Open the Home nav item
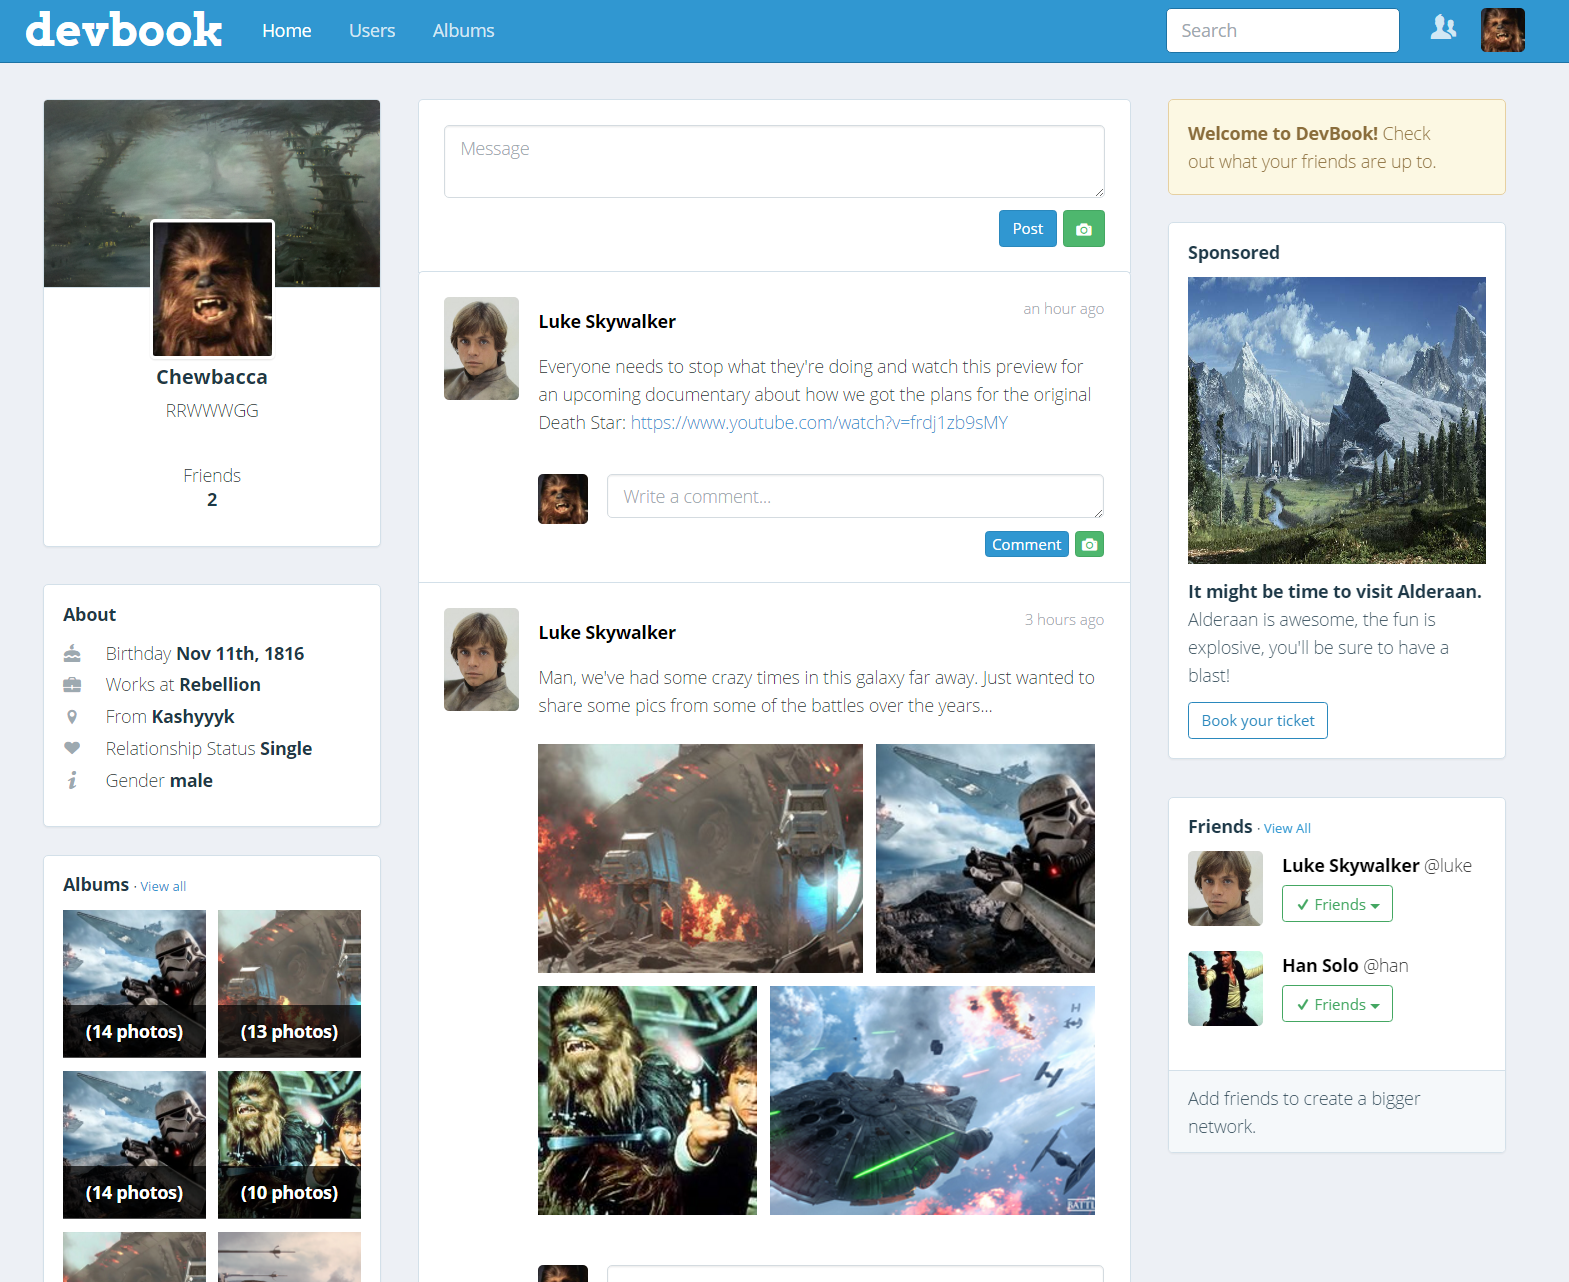The width and height of the screenshot is (1569, 1282). click(x=287, y=31)
